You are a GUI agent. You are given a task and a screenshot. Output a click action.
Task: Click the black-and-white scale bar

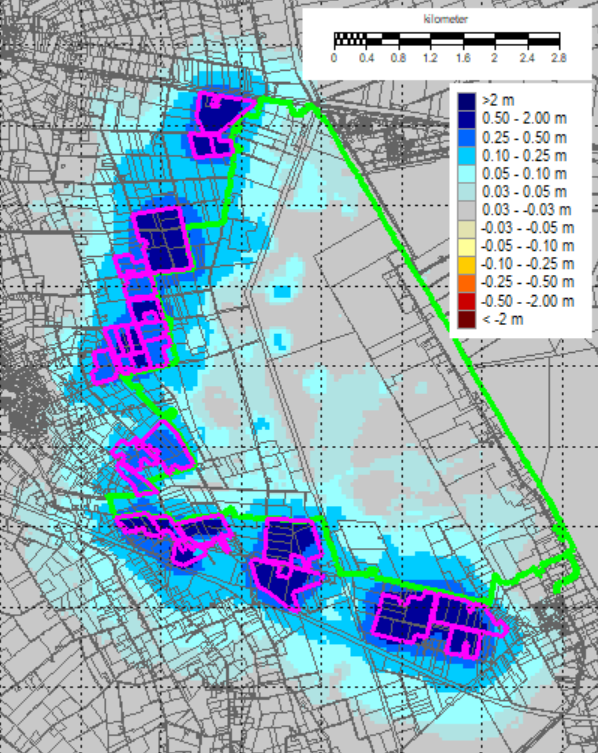pos(447,39)
